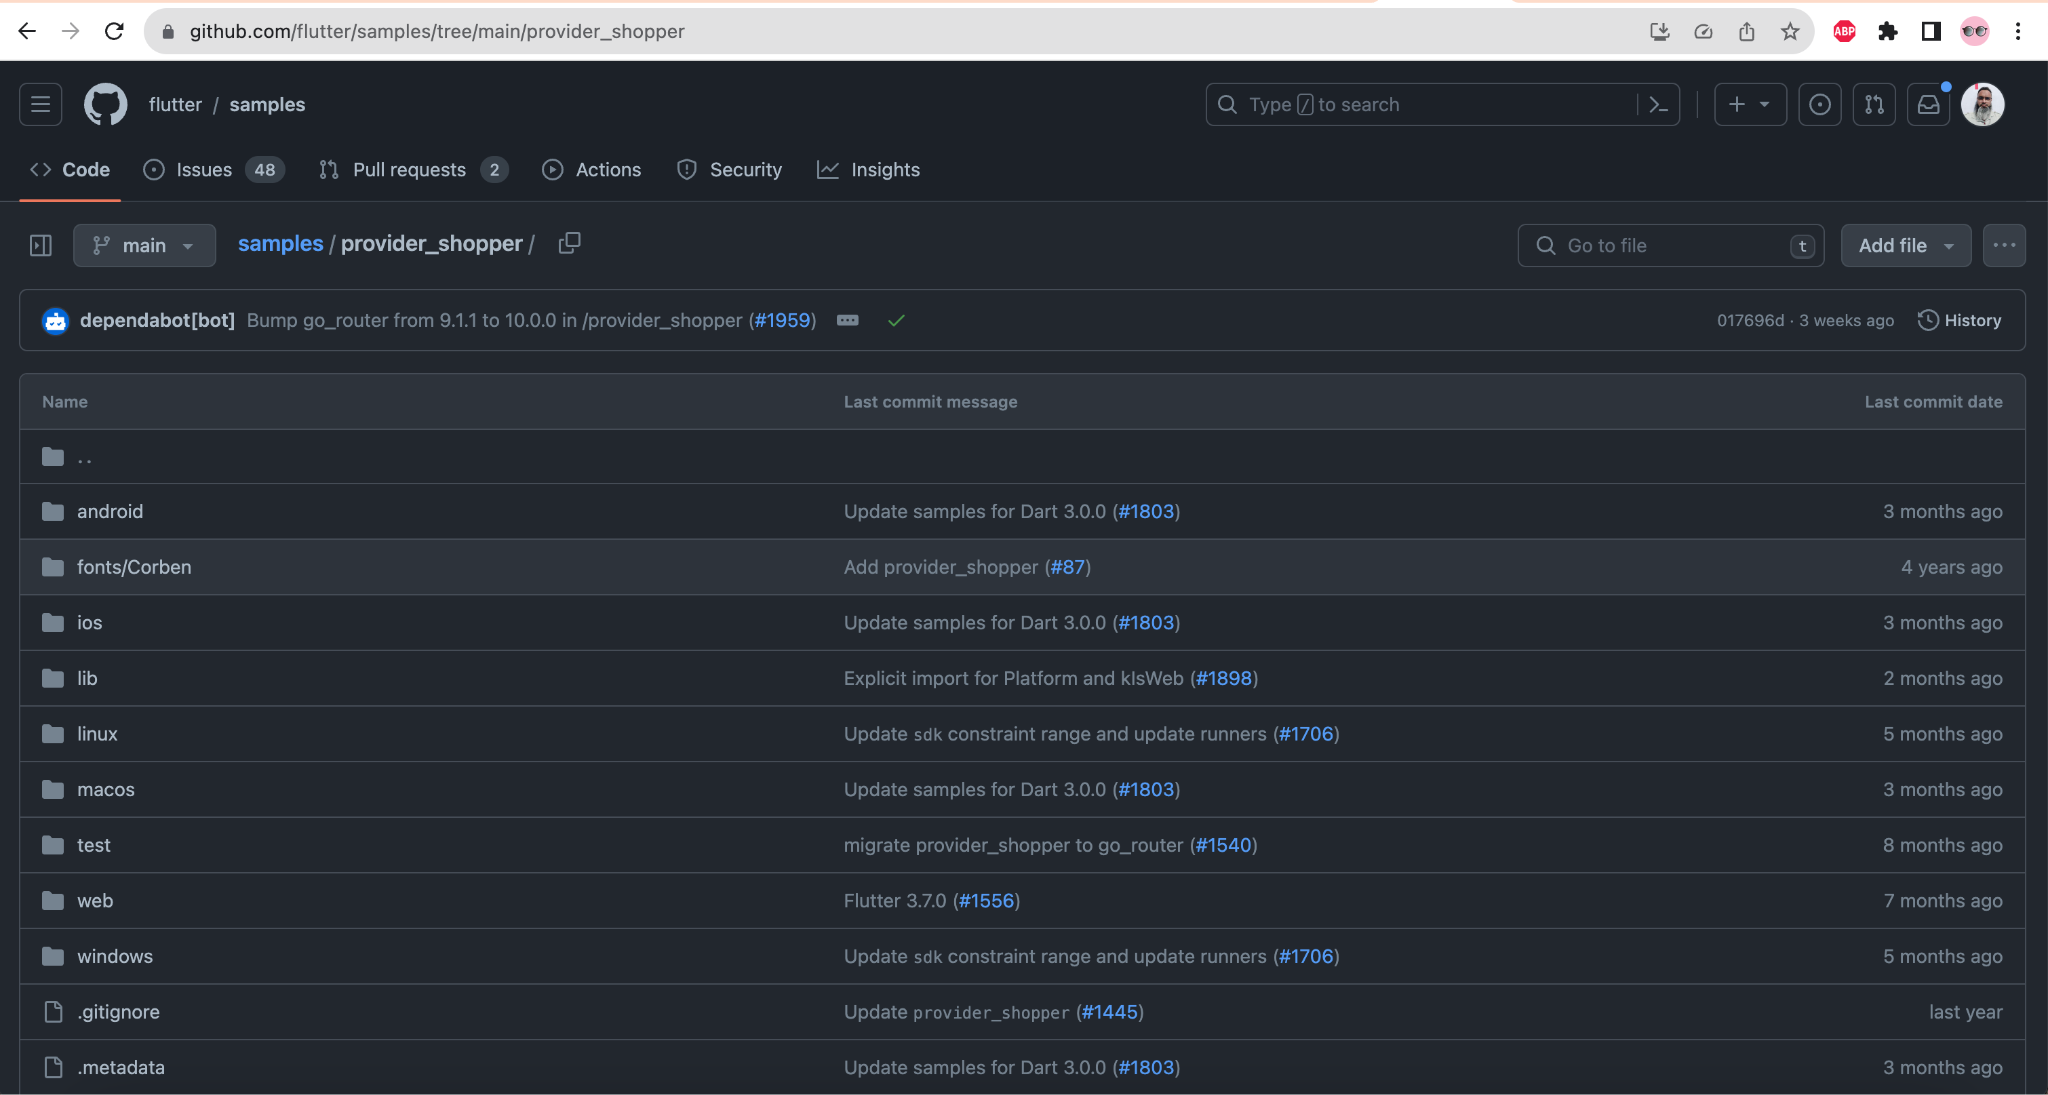
Task: Click the .gitignore file icon
Action: click(x=53, y=1012)
